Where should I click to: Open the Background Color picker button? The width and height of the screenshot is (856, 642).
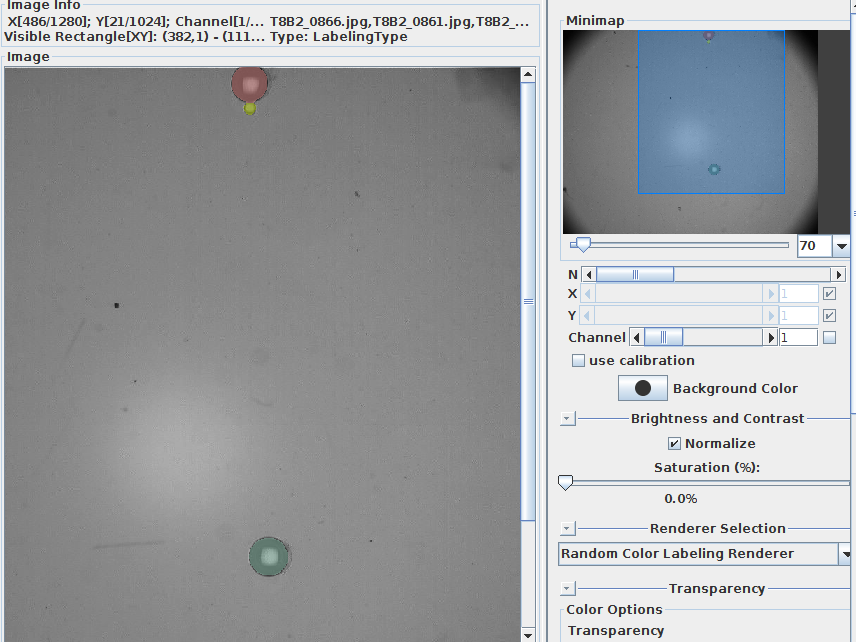coord(643,388)
